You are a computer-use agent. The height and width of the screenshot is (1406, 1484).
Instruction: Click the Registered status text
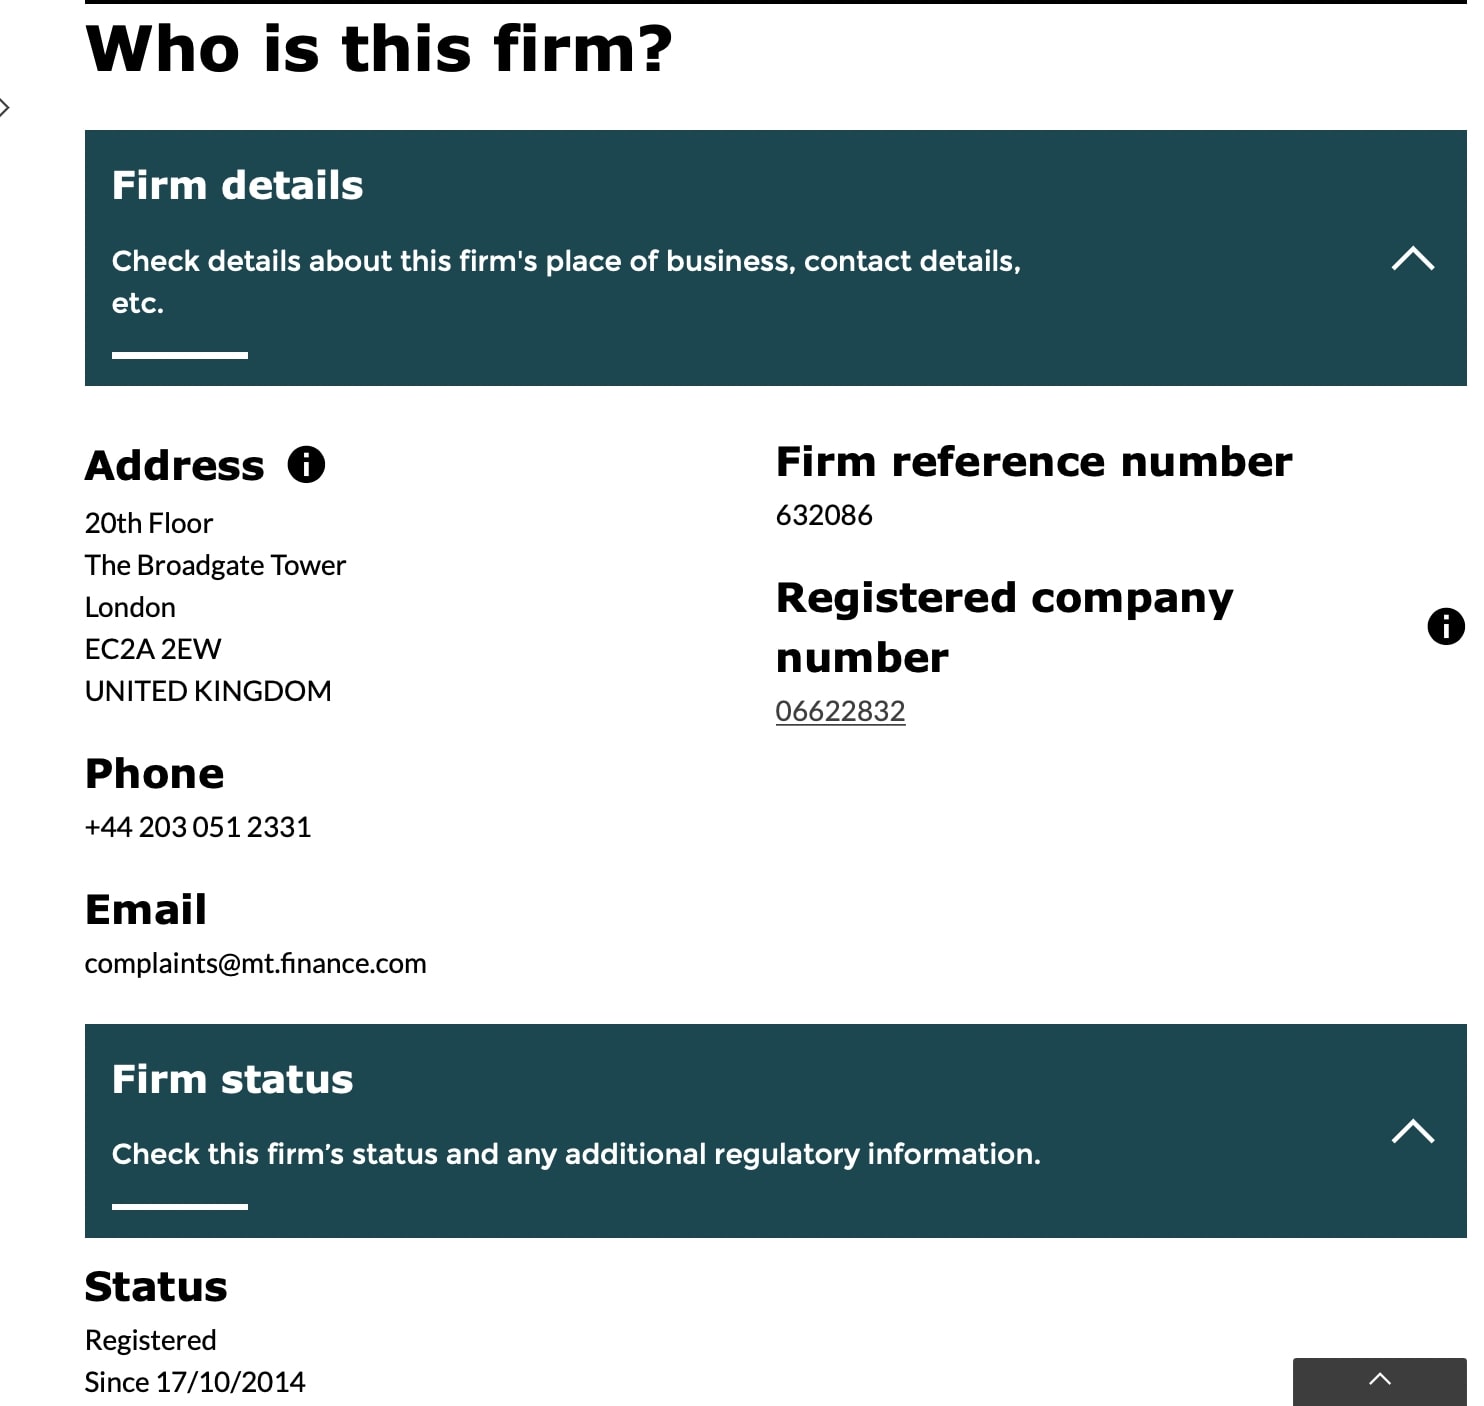pos(150,1340)
